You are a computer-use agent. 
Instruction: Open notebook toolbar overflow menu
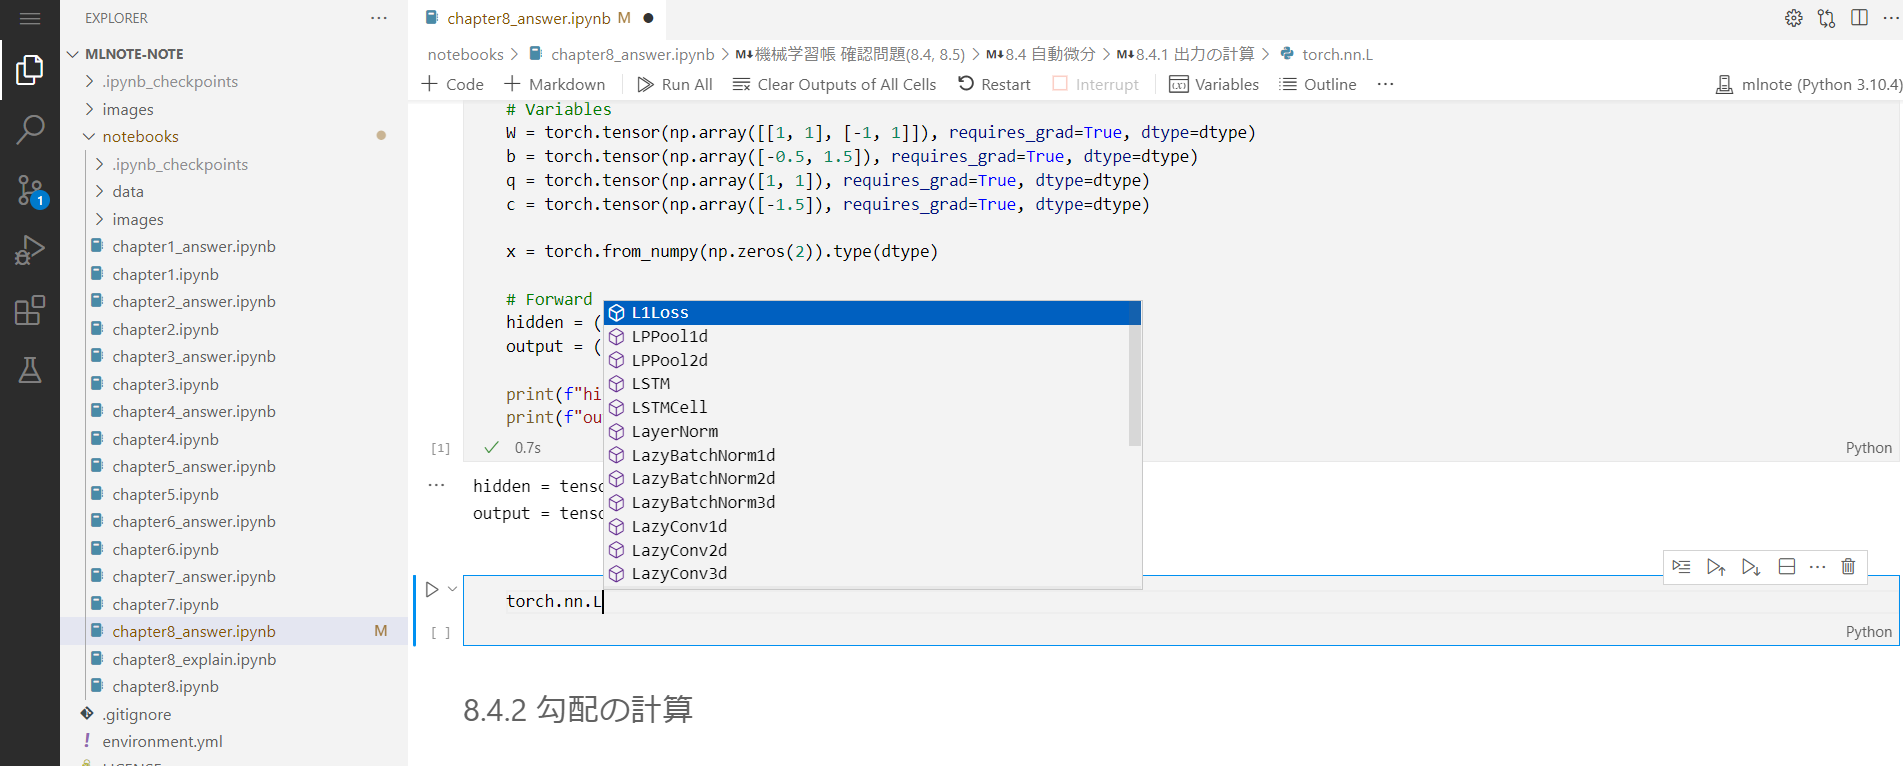tap(1385, 84)
